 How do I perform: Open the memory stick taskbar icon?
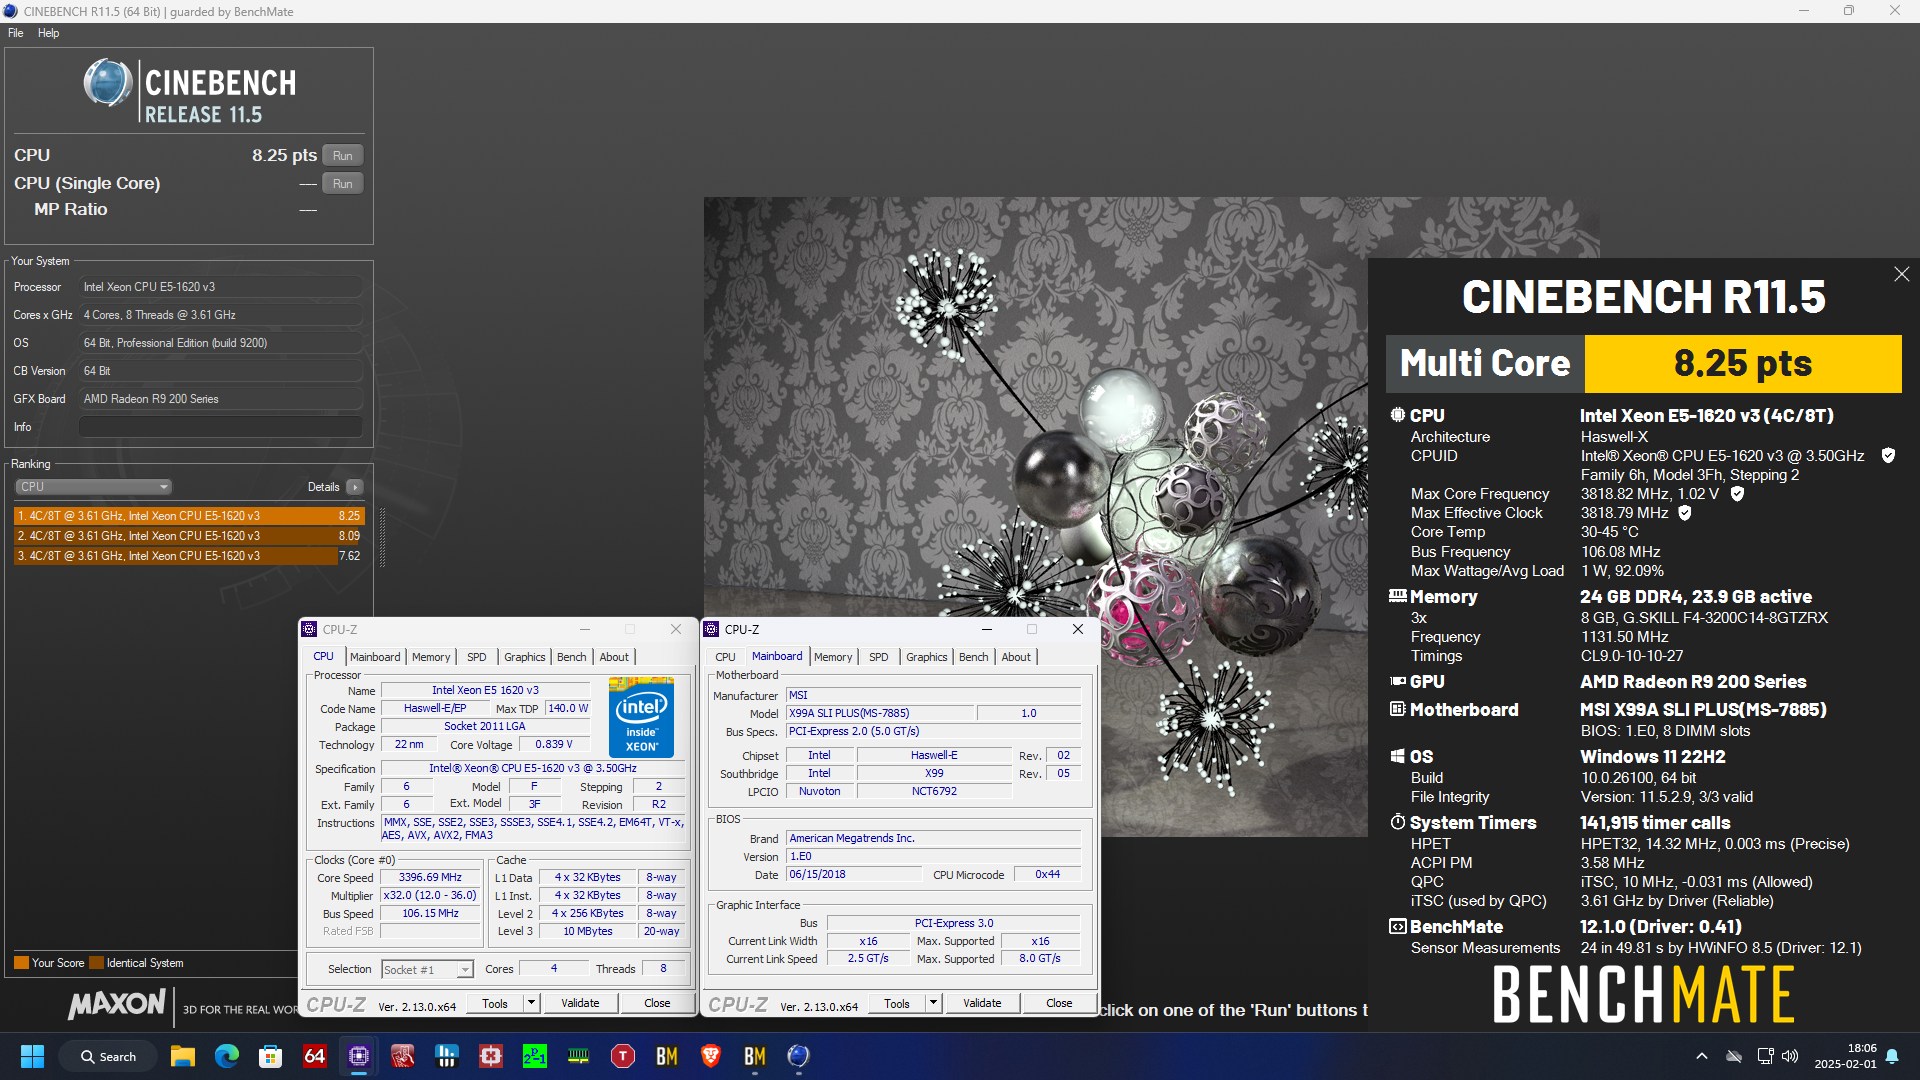[579, 1056]
